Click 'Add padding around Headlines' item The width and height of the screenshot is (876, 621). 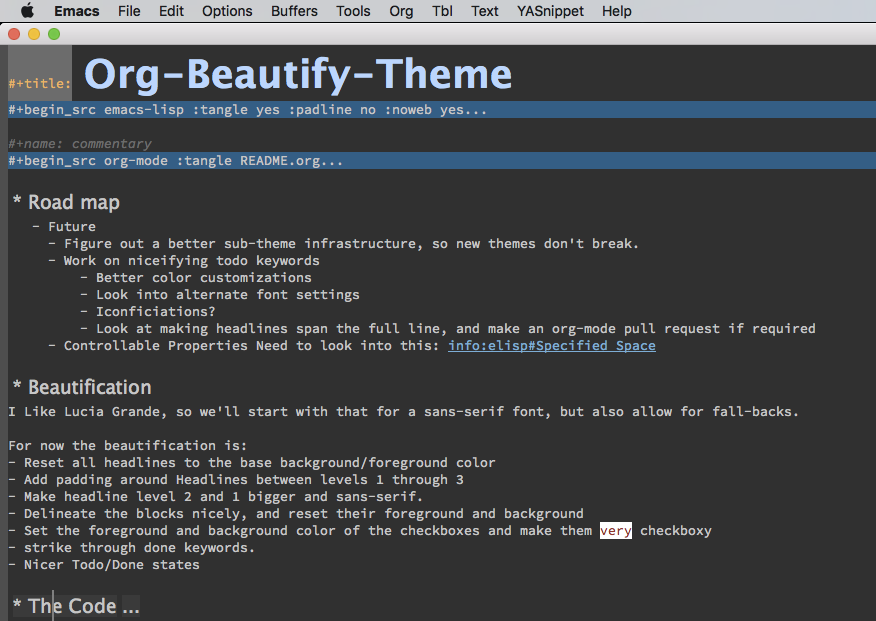point(244,480)
